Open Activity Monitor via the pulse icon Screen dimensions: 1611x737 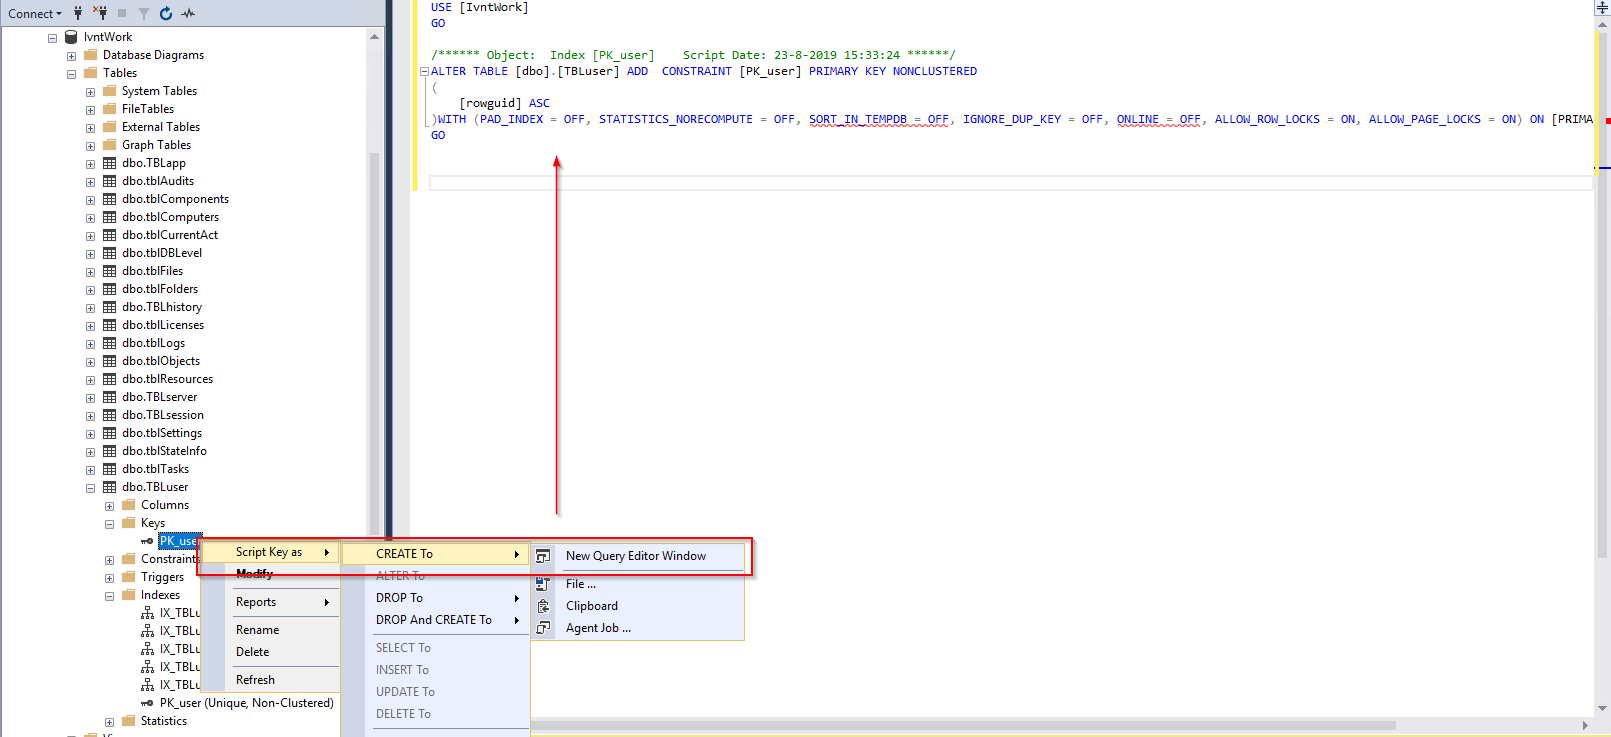(188, 13)
